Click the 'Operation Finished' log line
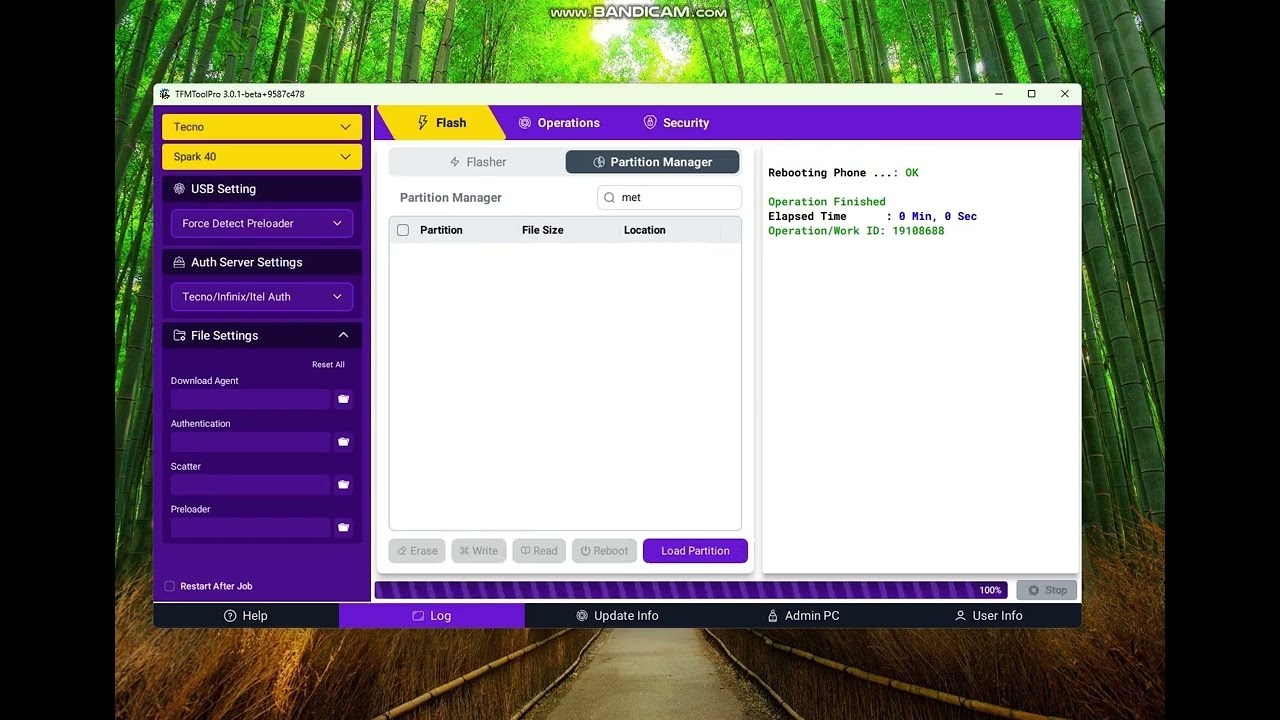Screen dimensions: 1280x720 point(827,202)
